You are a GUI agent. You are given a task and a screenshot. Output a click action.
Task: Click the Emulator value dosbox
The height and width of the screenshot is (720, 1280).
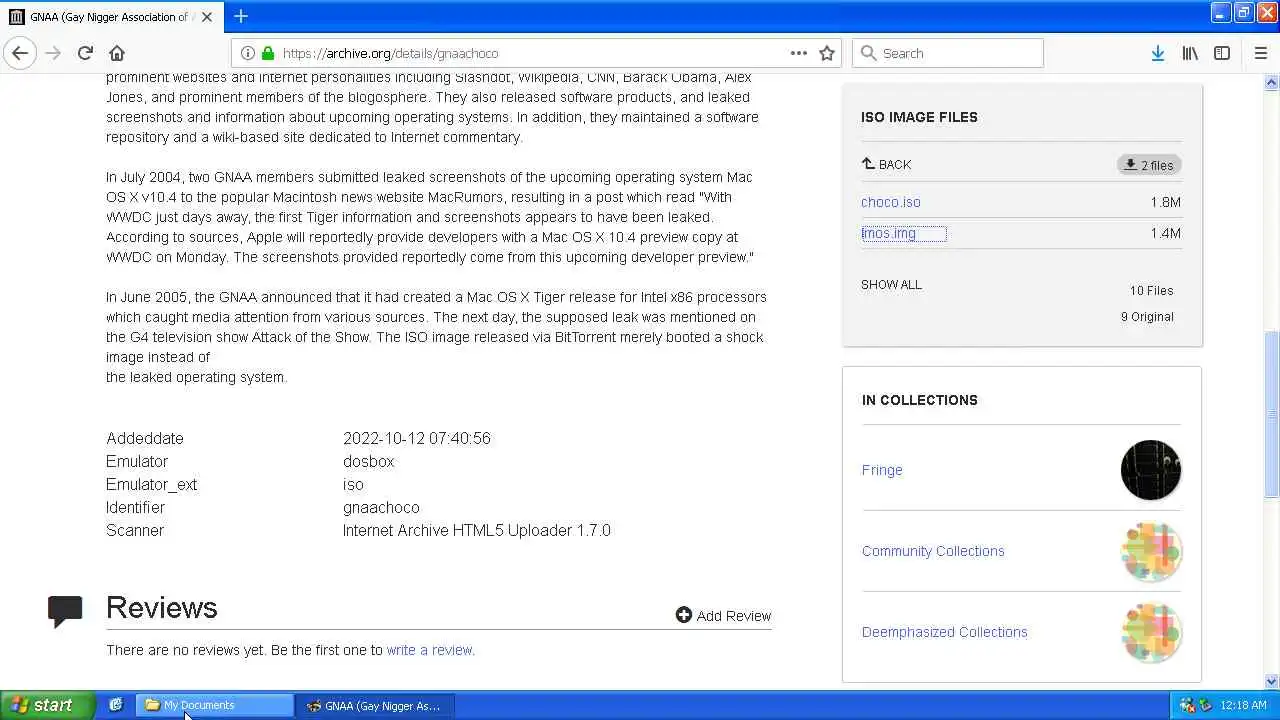coord(369,461)
